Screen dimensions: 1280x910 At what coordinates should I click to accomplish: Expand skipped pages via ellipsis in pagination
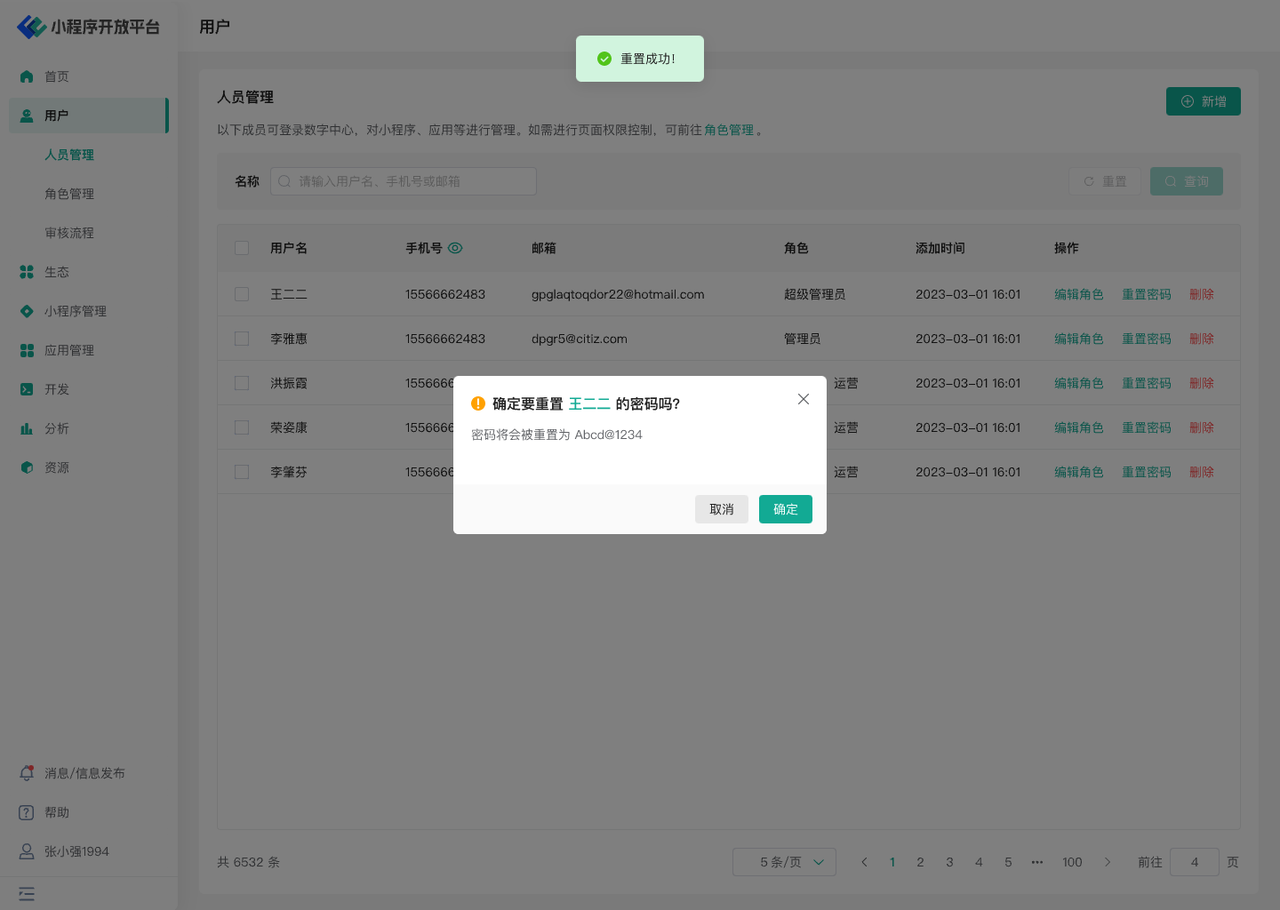[1037, 862]
